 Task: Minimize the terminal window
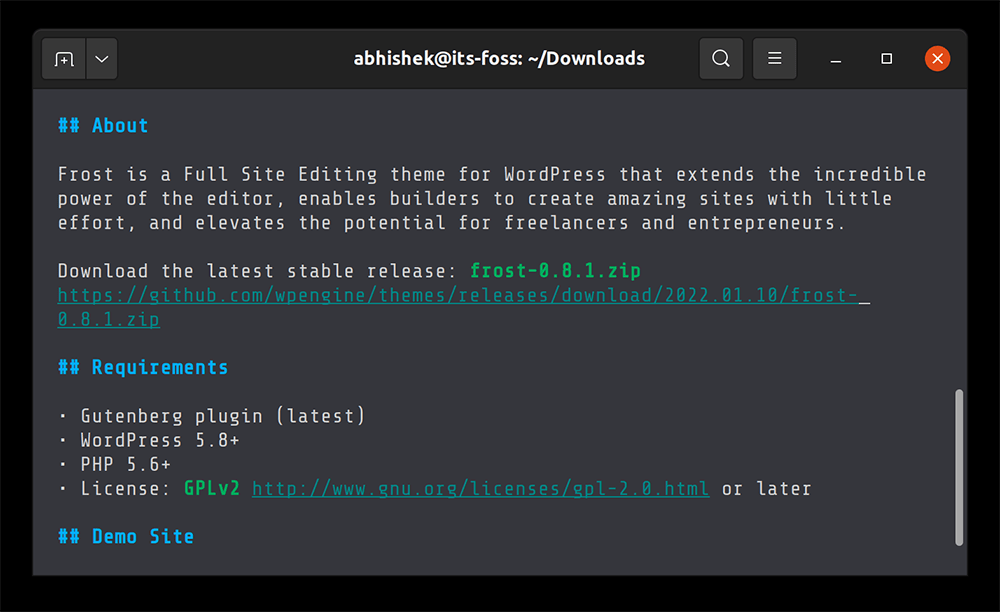(x=835, y=59)
